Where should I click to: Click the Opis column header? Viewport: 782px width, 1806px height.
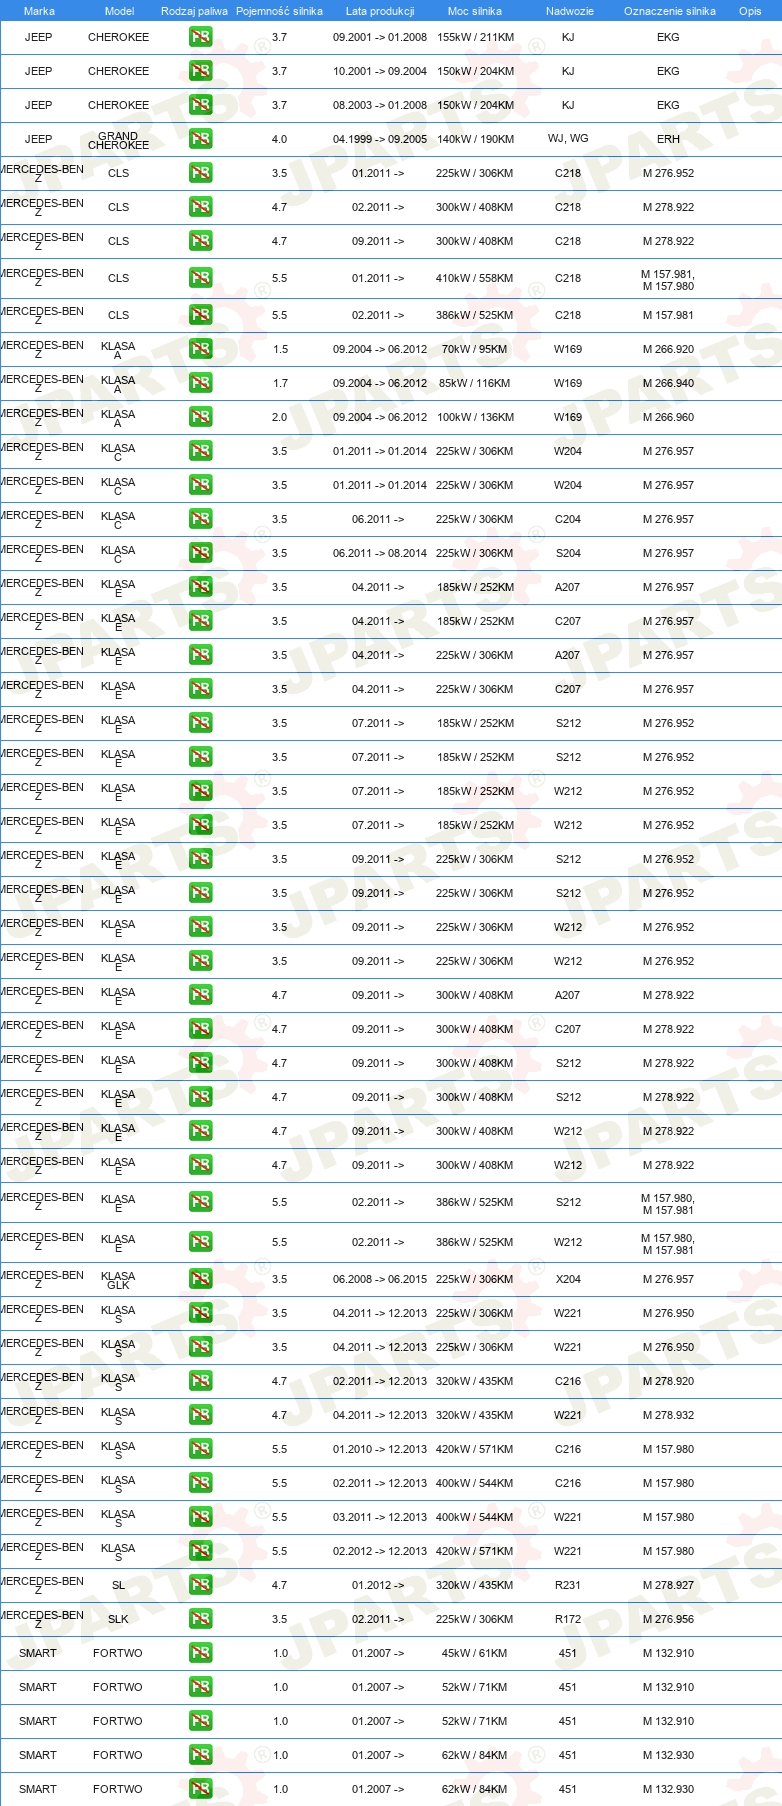click(750, 11)
